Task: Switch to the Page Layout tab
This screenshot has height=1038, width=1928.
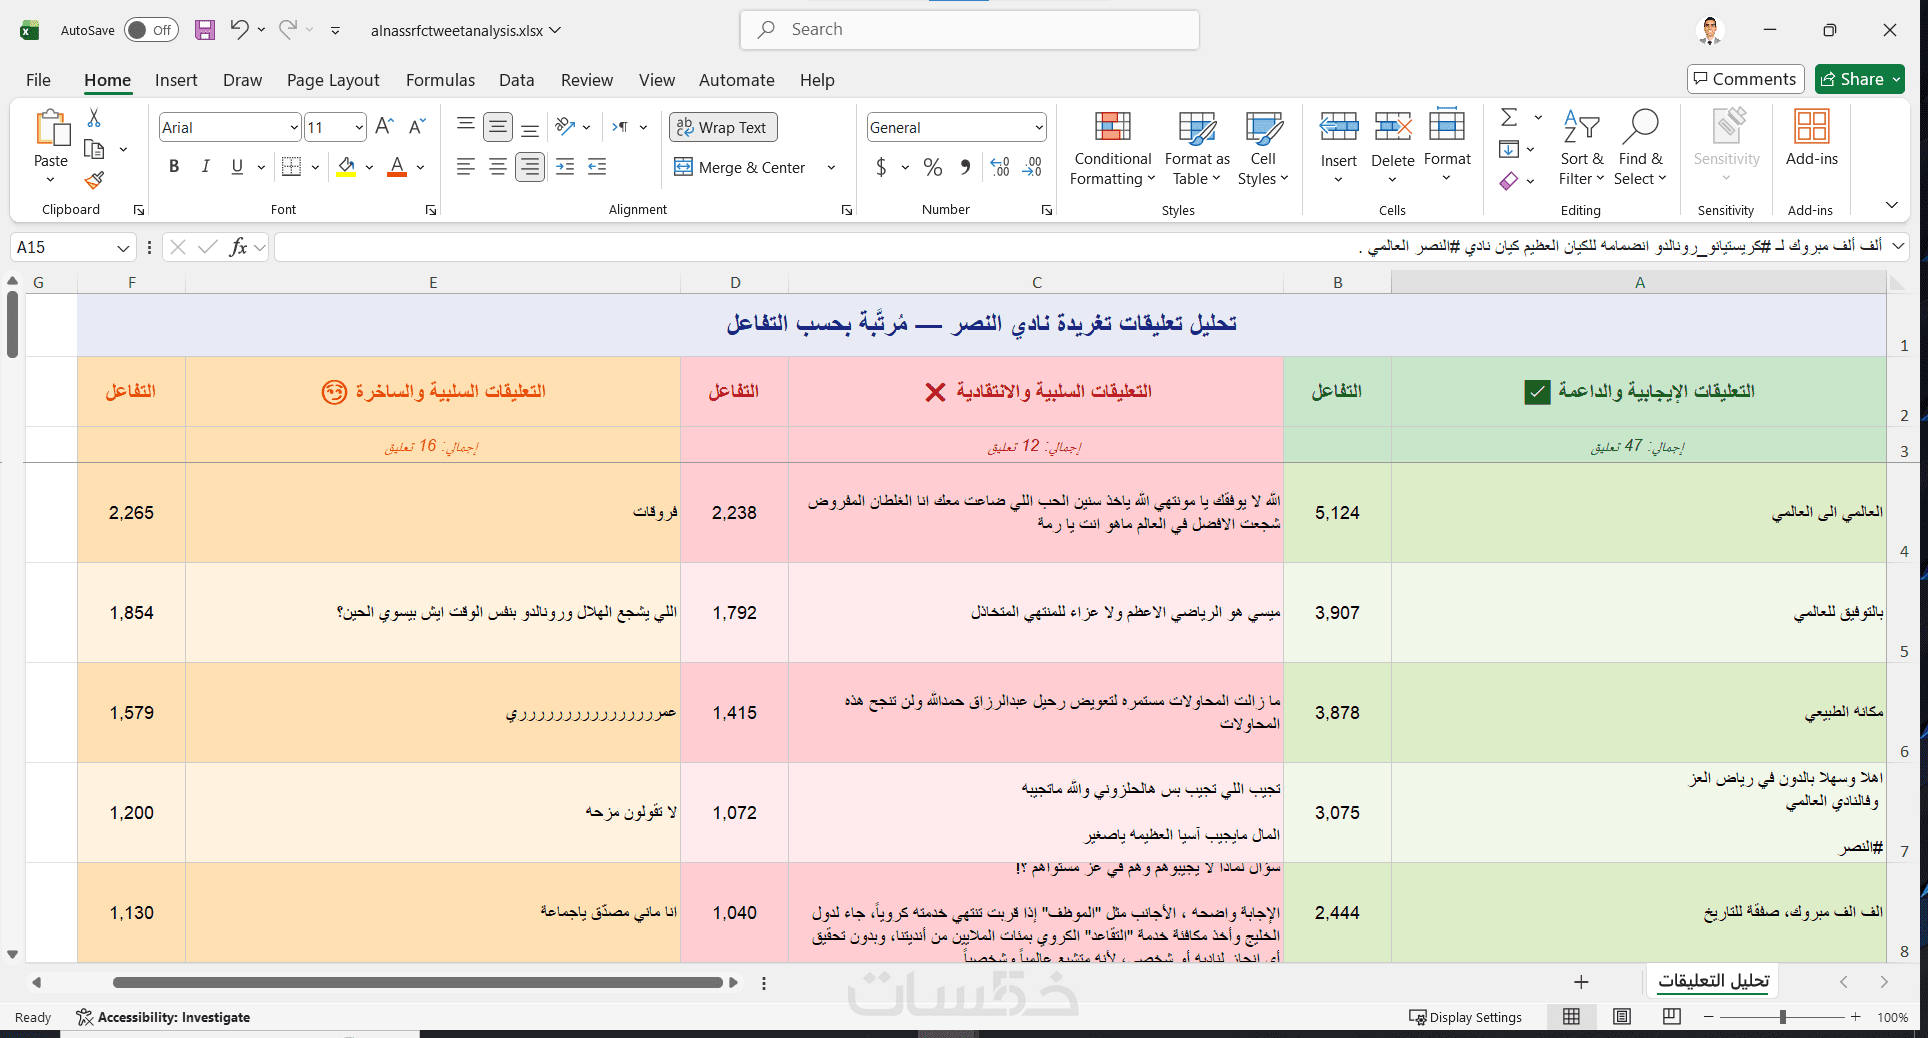Action: [333, 80]
